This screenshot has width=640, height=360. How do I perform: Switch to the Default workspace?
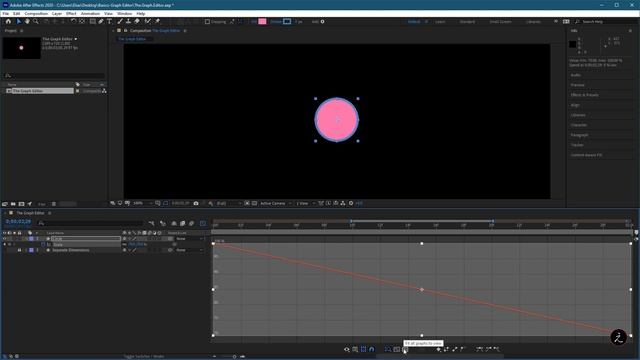click(414, 22)
